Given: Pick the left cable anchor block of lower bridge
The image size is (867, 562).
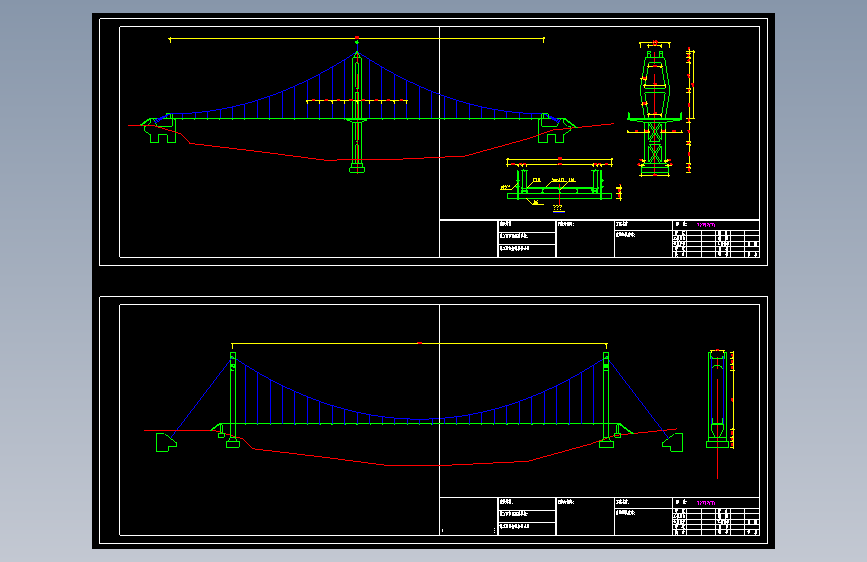Looking at the screenshot, I should pyautogui.click(x=165, y=443).
